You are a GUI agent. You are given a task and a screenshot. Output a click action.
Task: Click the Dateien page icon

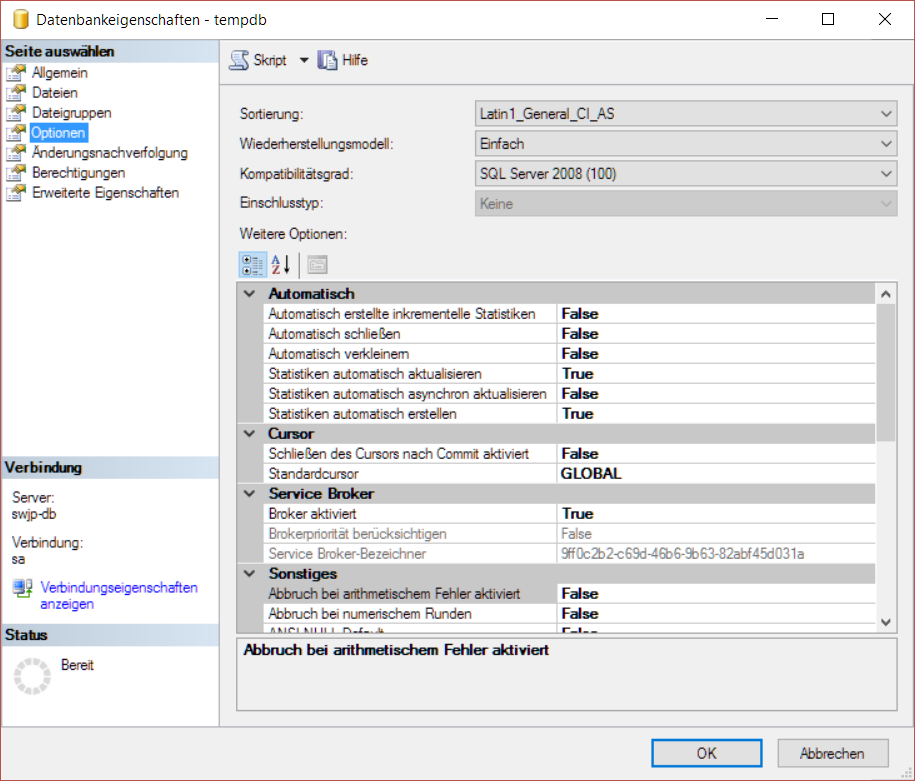point(15,93)
